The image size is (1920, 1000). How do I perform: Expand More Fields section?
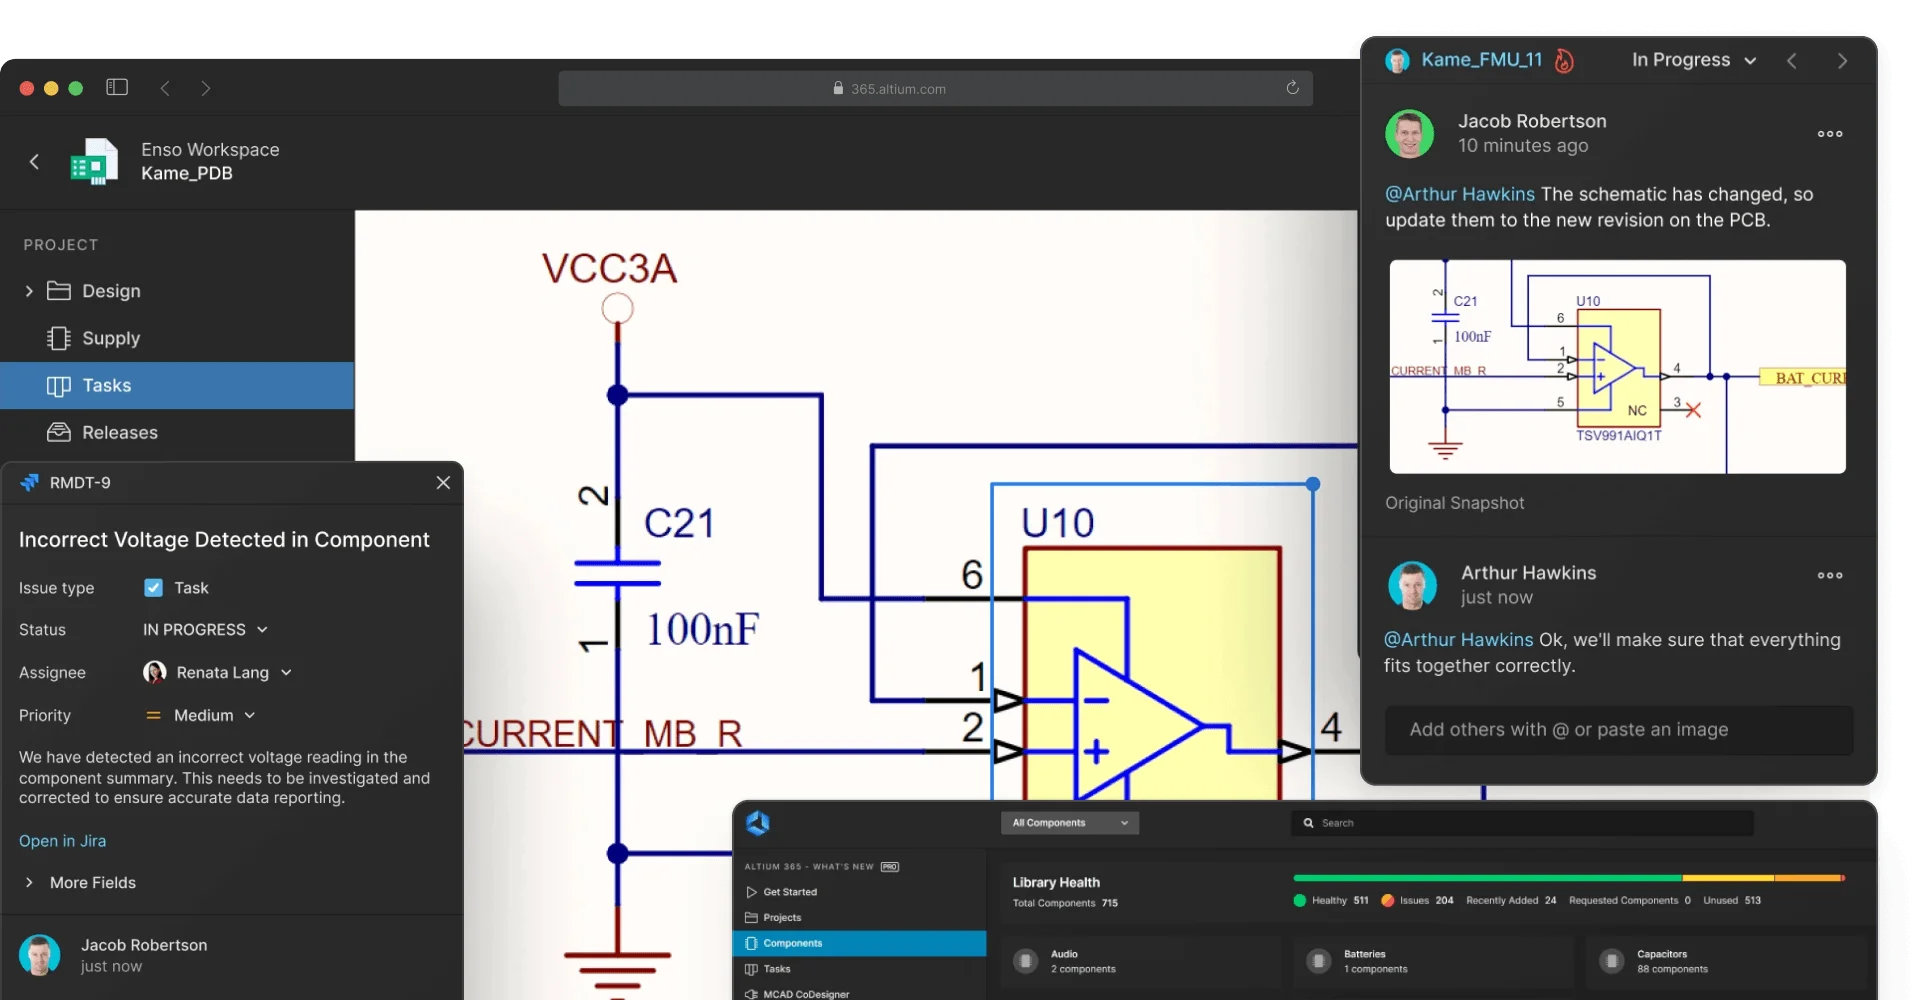(78, 882)
